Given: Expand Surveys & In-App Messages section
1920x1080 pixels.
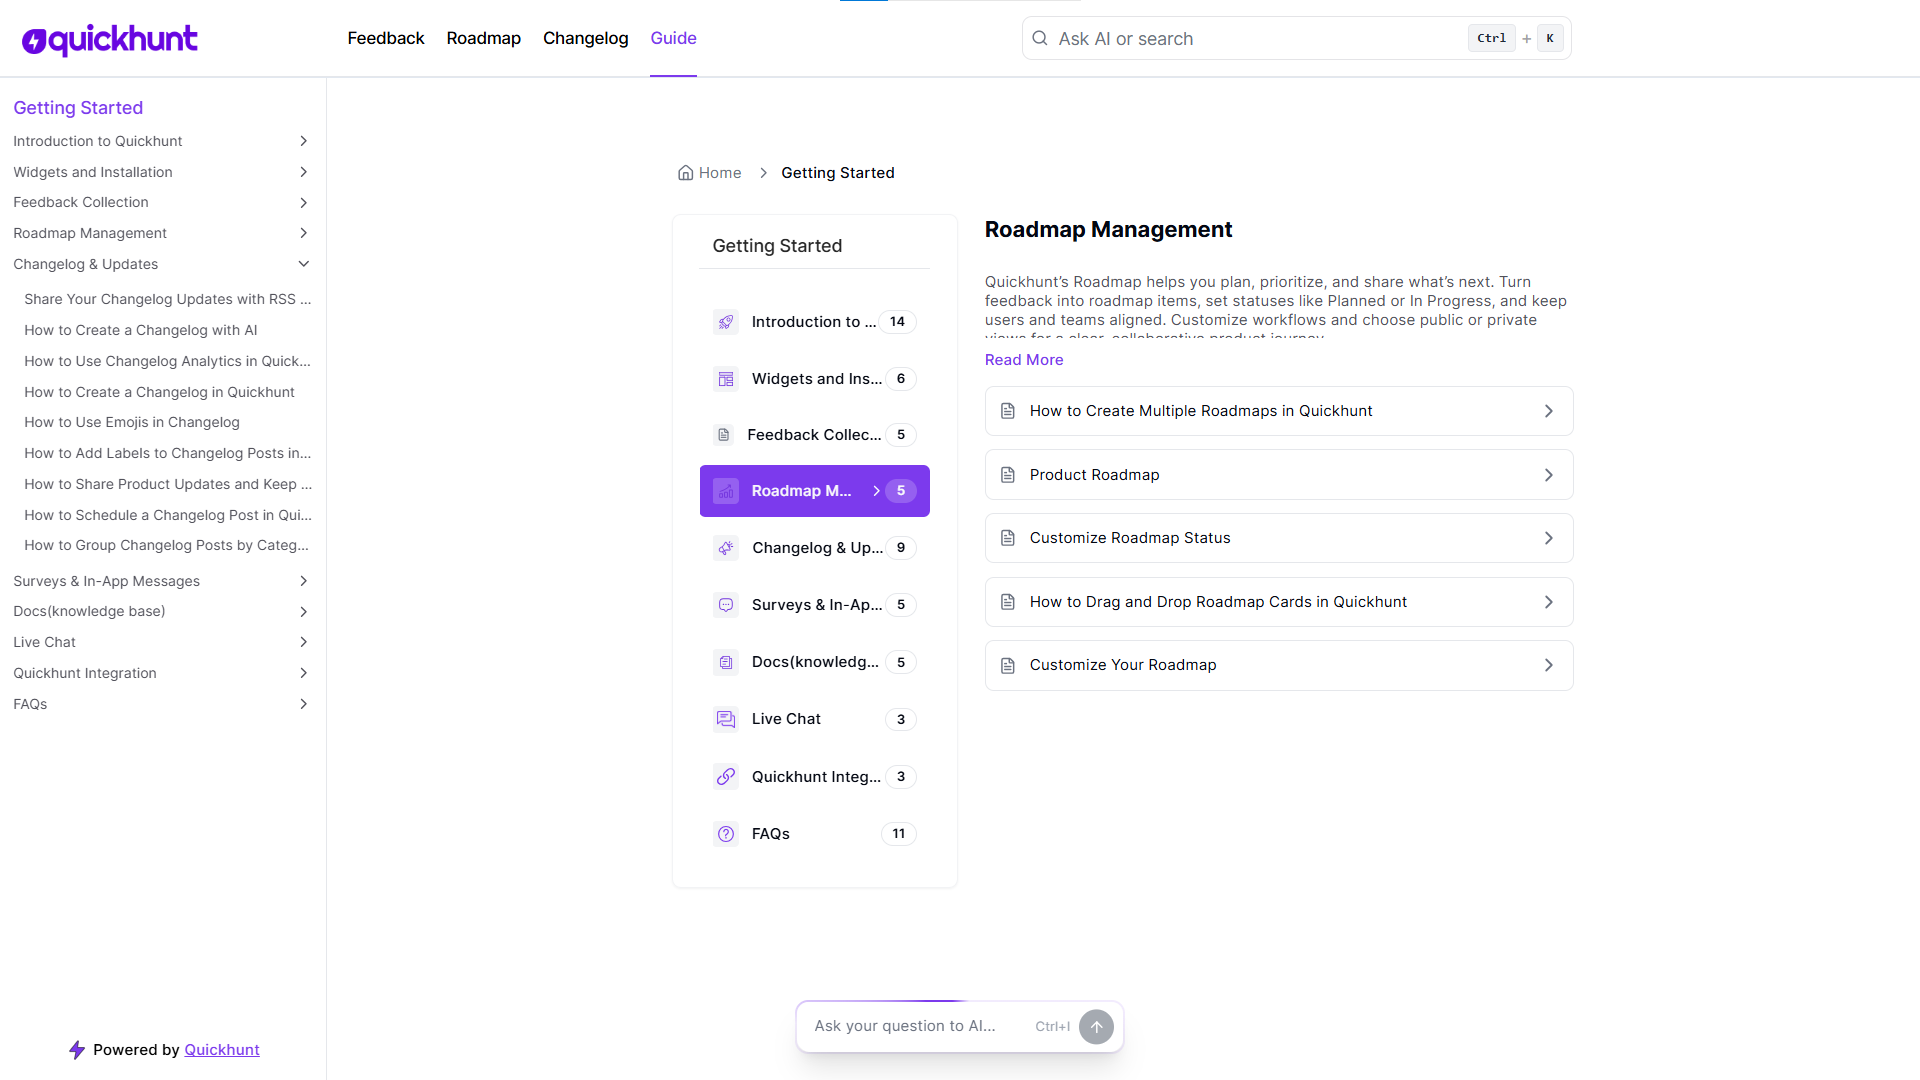Looking at the screenshot, I should [303, 581].
